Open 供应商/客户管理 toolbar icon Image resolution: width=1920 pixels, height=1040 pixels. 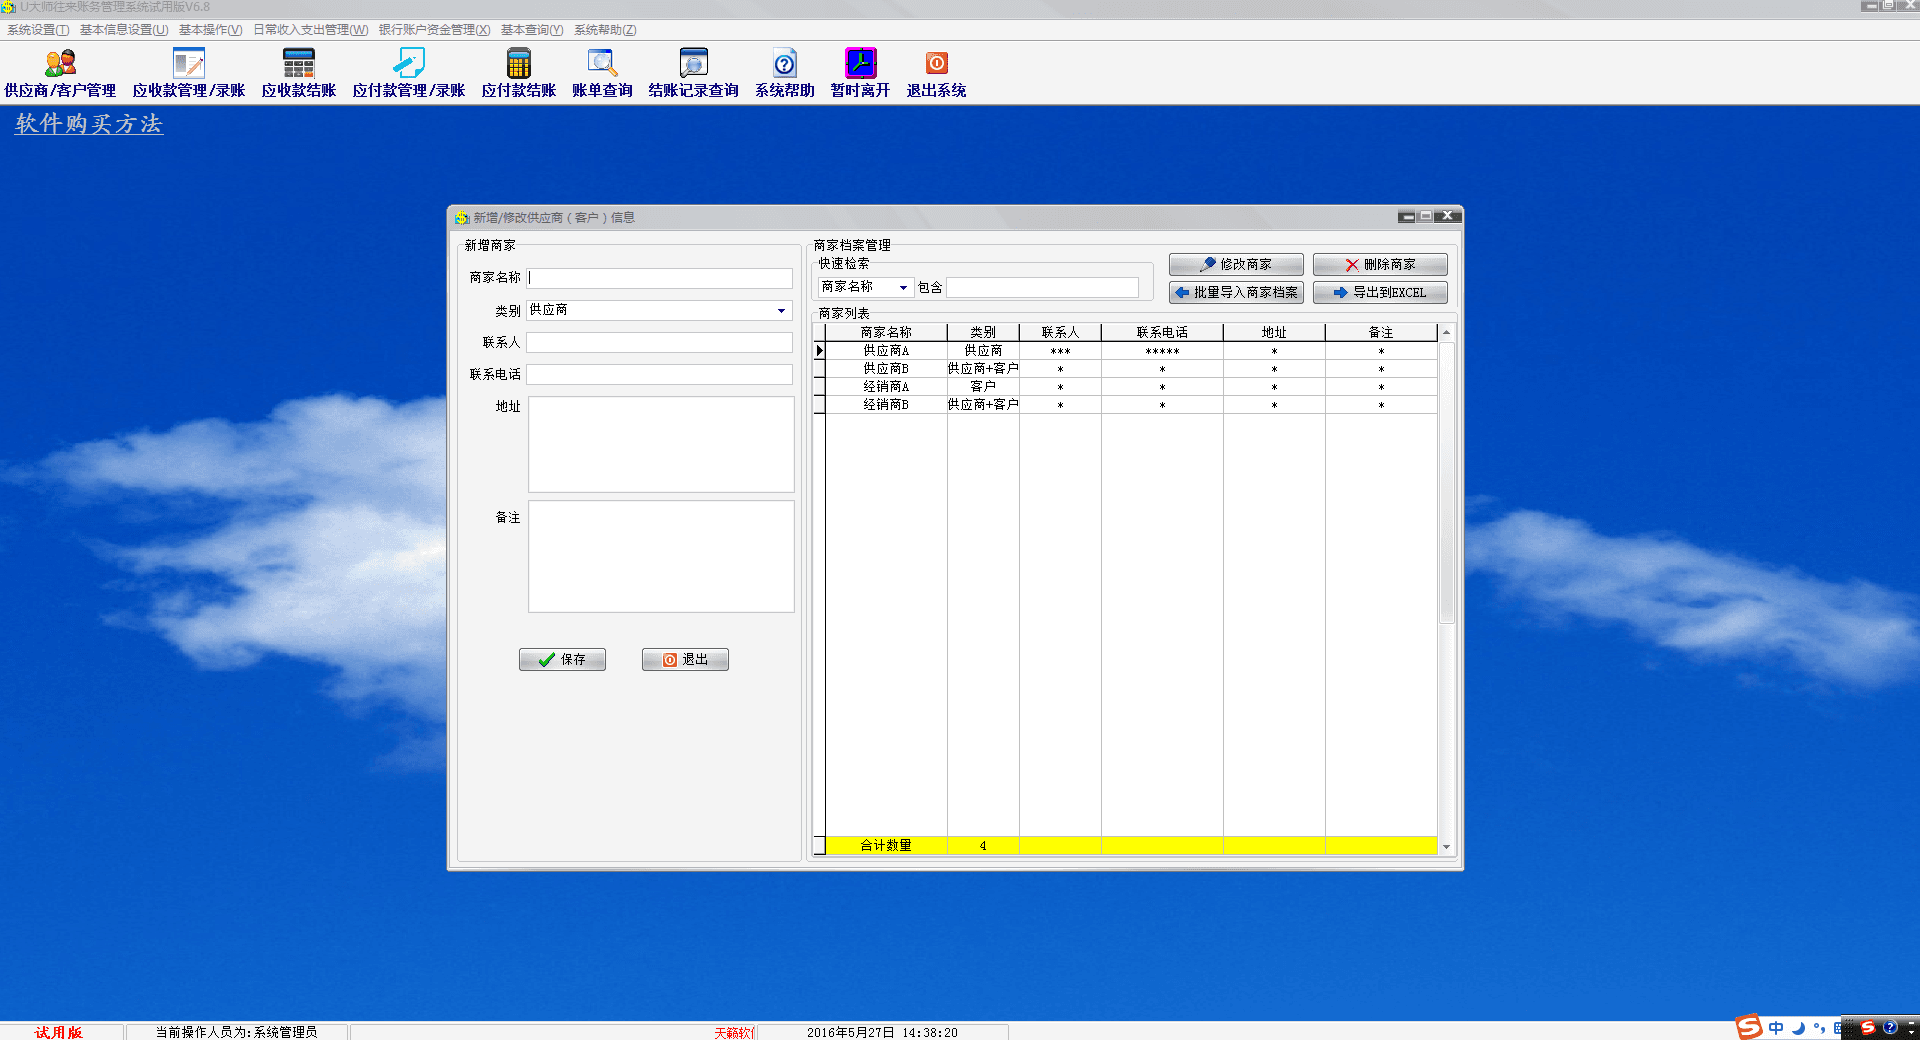pyautogui.click(x=60, y=65)
